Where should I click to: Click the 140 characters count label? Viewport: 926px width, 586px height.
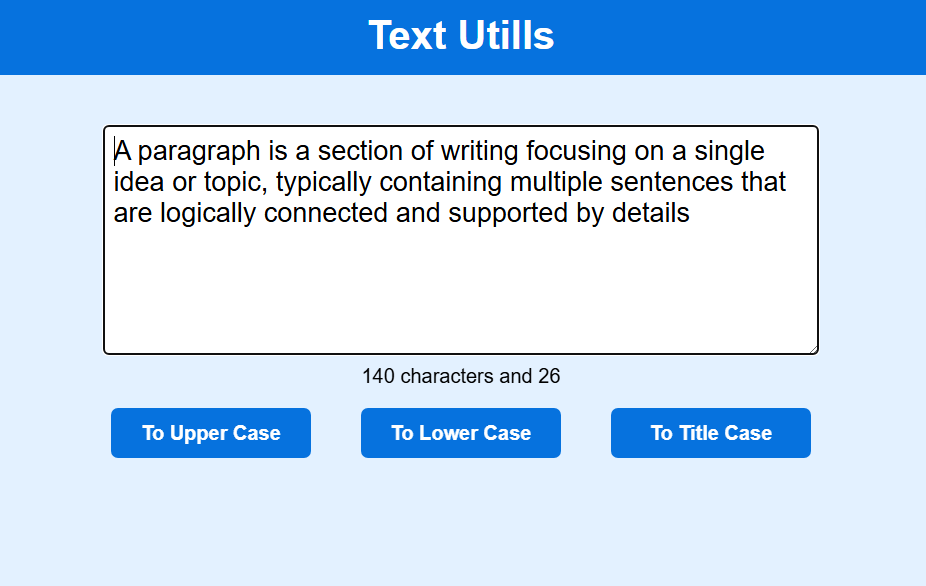pos(461,377)
